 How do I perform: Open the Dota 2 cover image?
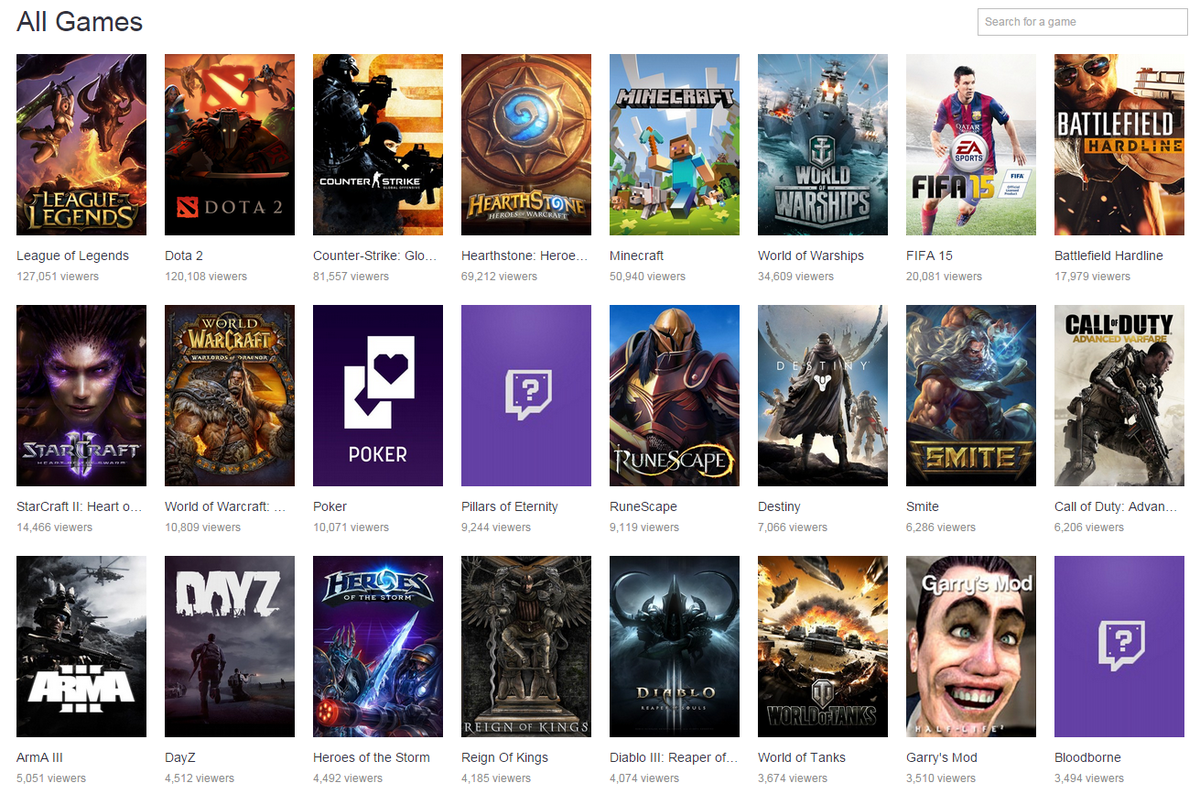point(230,145)
